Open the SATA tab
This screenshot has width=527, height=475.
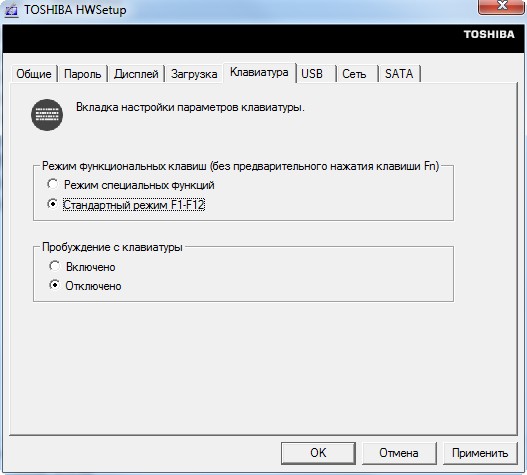(x=399, y=74)
